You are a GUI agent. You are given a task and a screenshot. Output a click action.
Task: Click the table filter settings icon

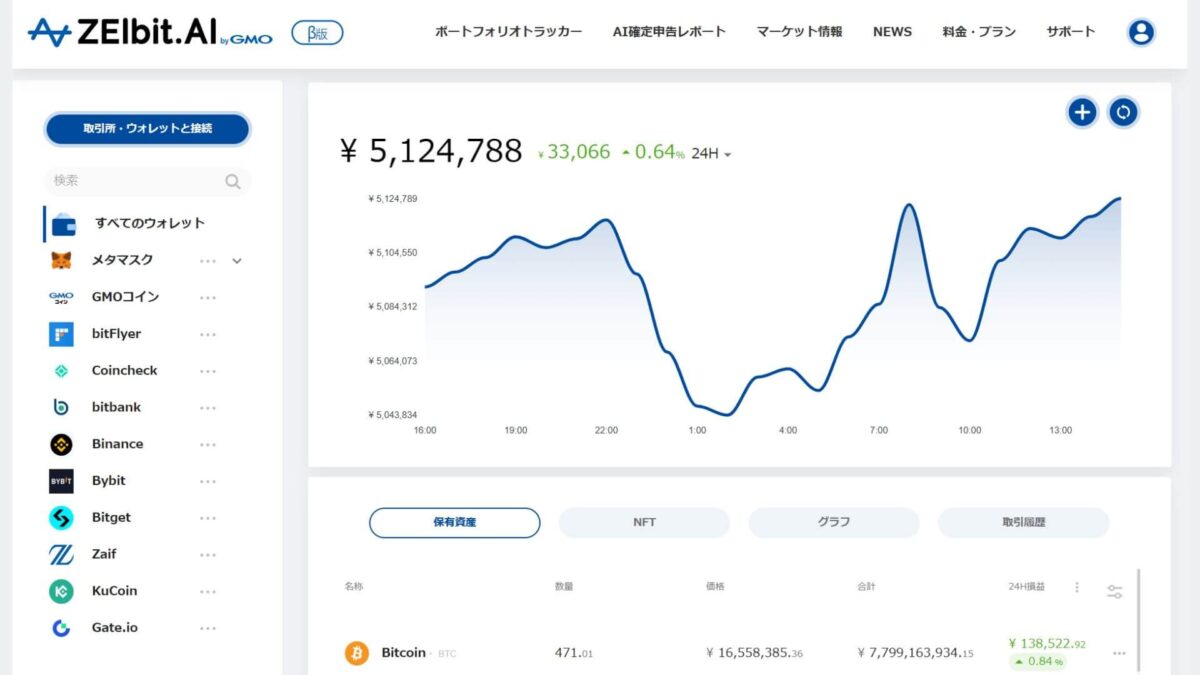(x=1115, y=592)
